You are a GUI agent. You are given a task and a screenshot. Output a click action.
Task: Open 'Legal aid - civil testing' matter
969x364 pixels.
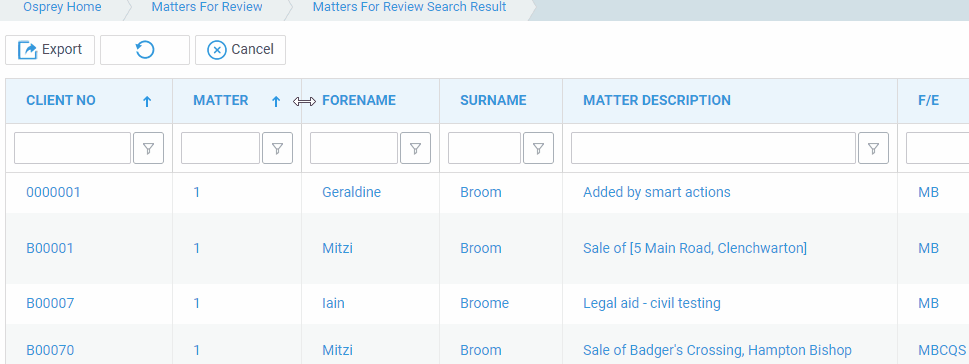(652, 303)
